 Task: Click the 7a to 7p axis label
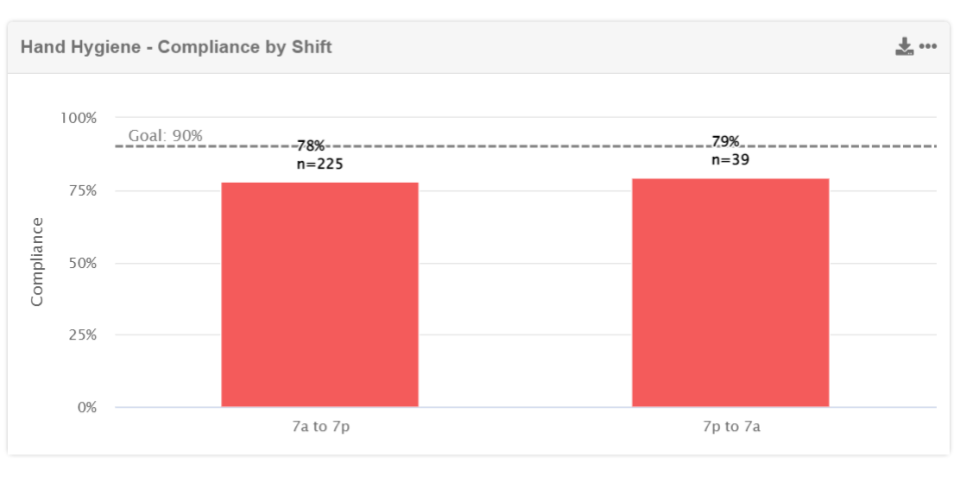319,427
